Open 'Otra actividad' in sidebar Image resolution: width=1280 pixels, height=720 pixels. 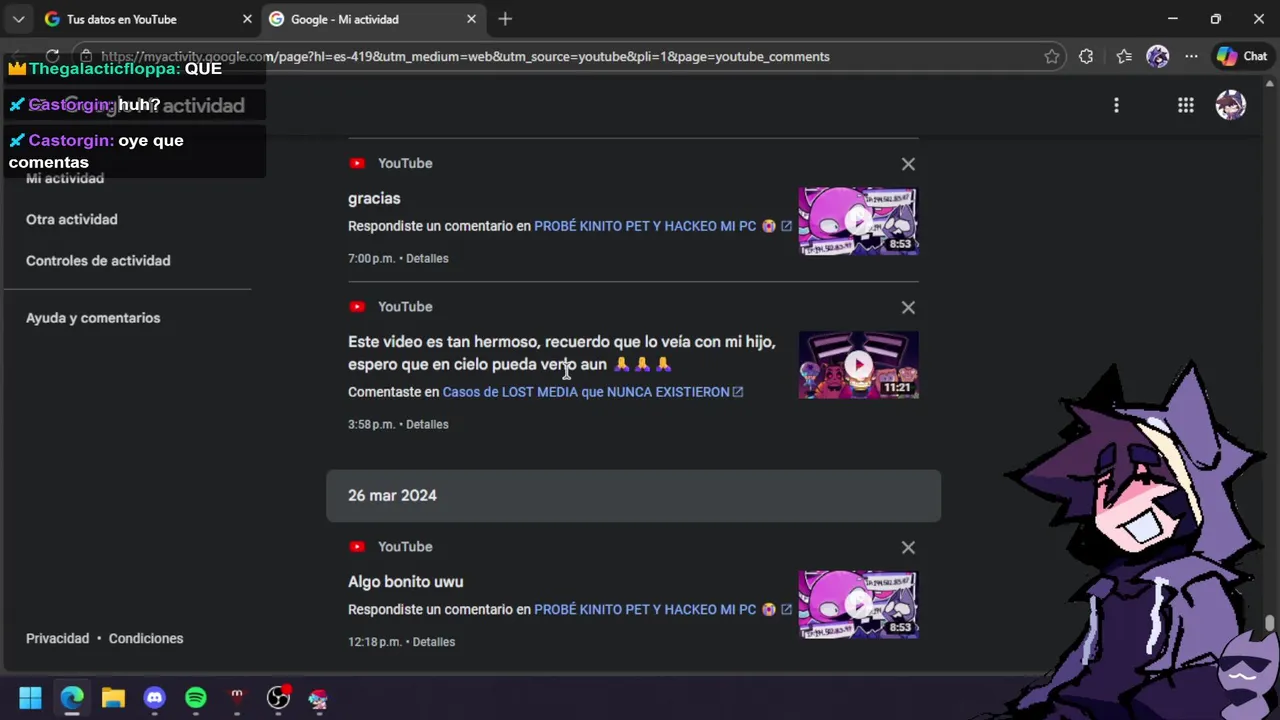pos(72,219)
